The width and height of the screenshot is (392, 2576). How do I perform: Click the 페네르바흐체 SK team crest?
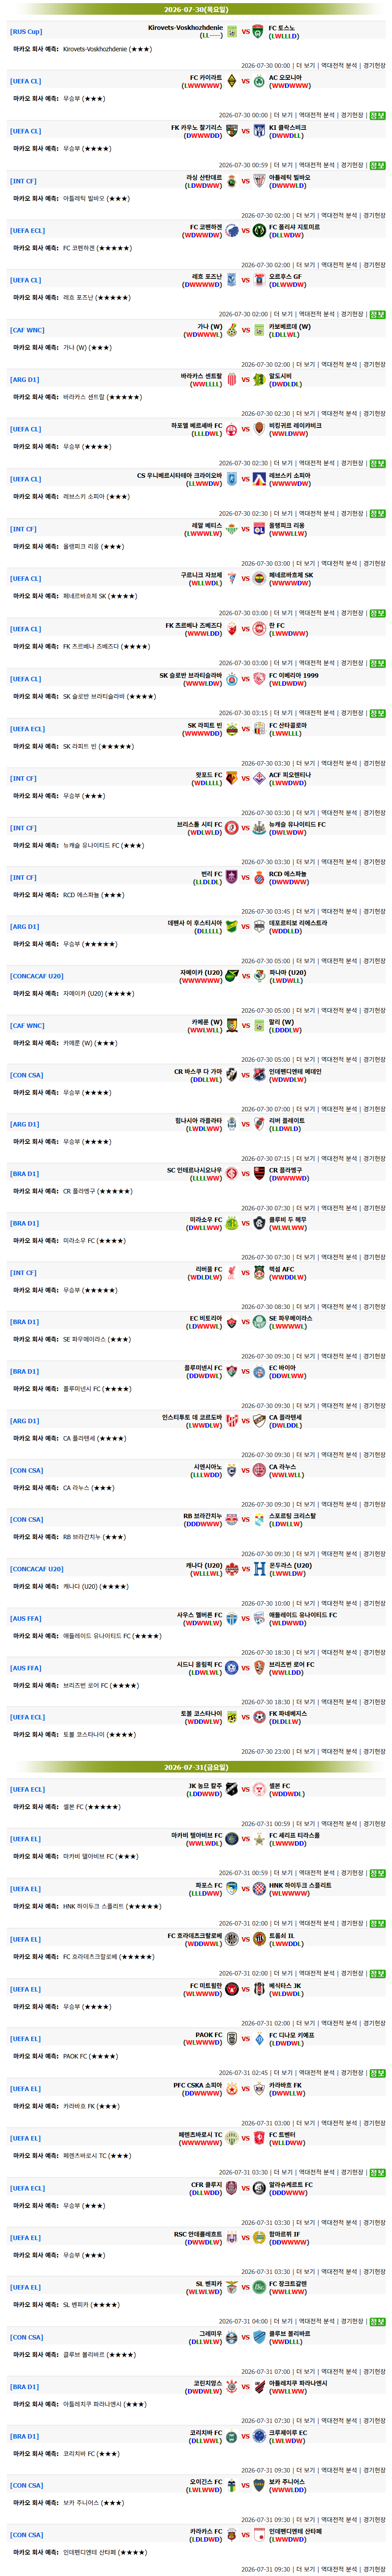(x=259, y=579)
